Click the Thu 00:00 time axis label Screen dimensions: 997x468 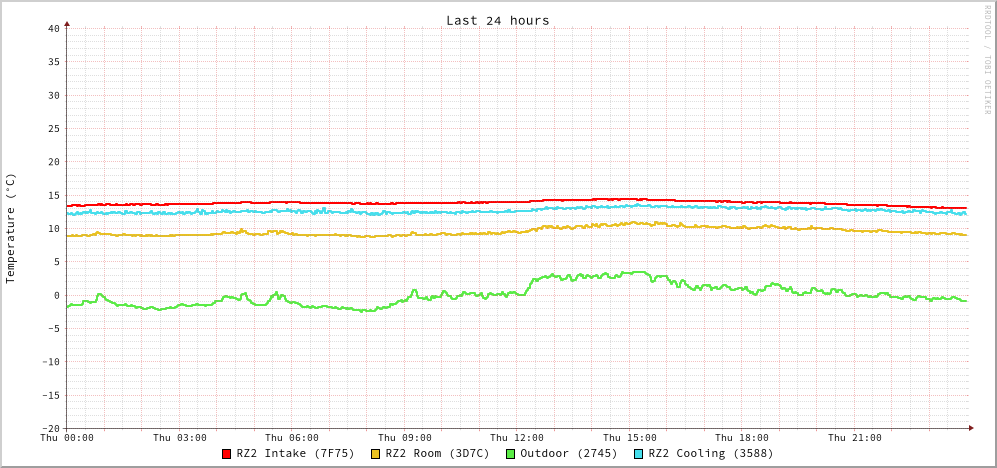pos(67,438)
